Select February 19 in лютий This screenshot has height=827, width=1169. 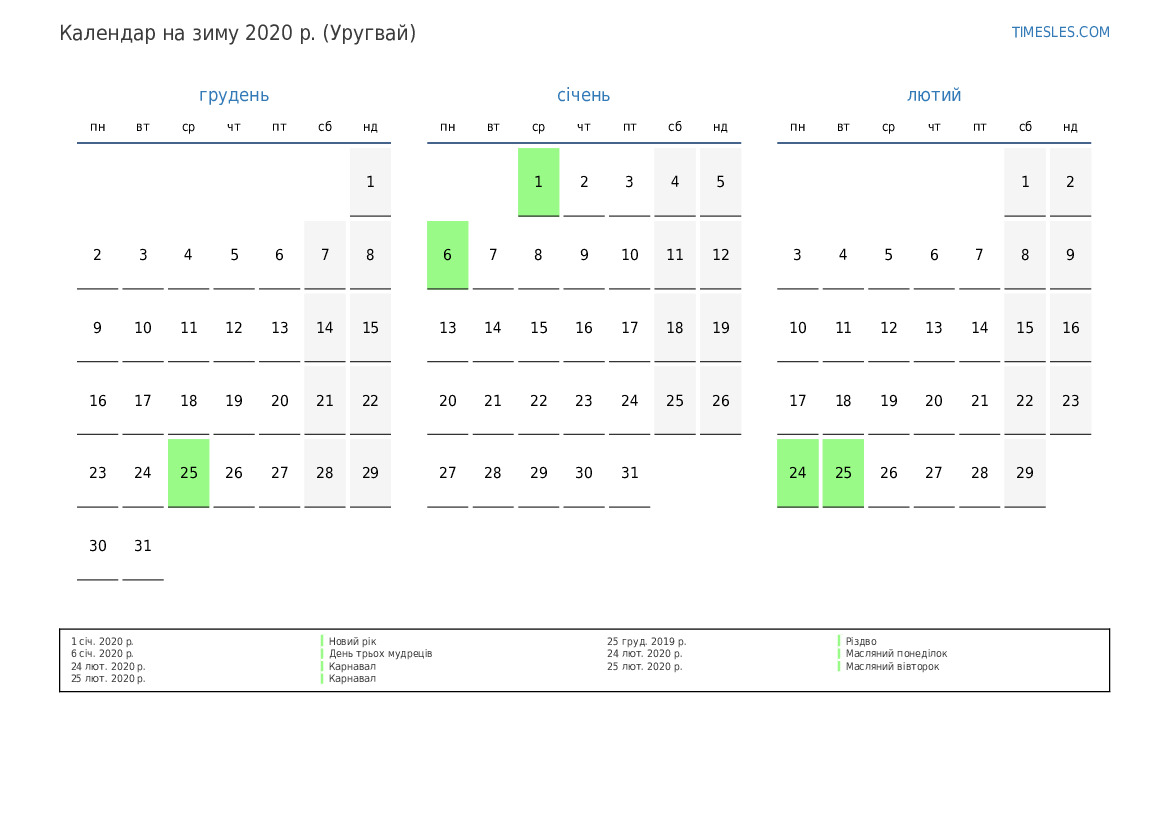click(889, 400)
